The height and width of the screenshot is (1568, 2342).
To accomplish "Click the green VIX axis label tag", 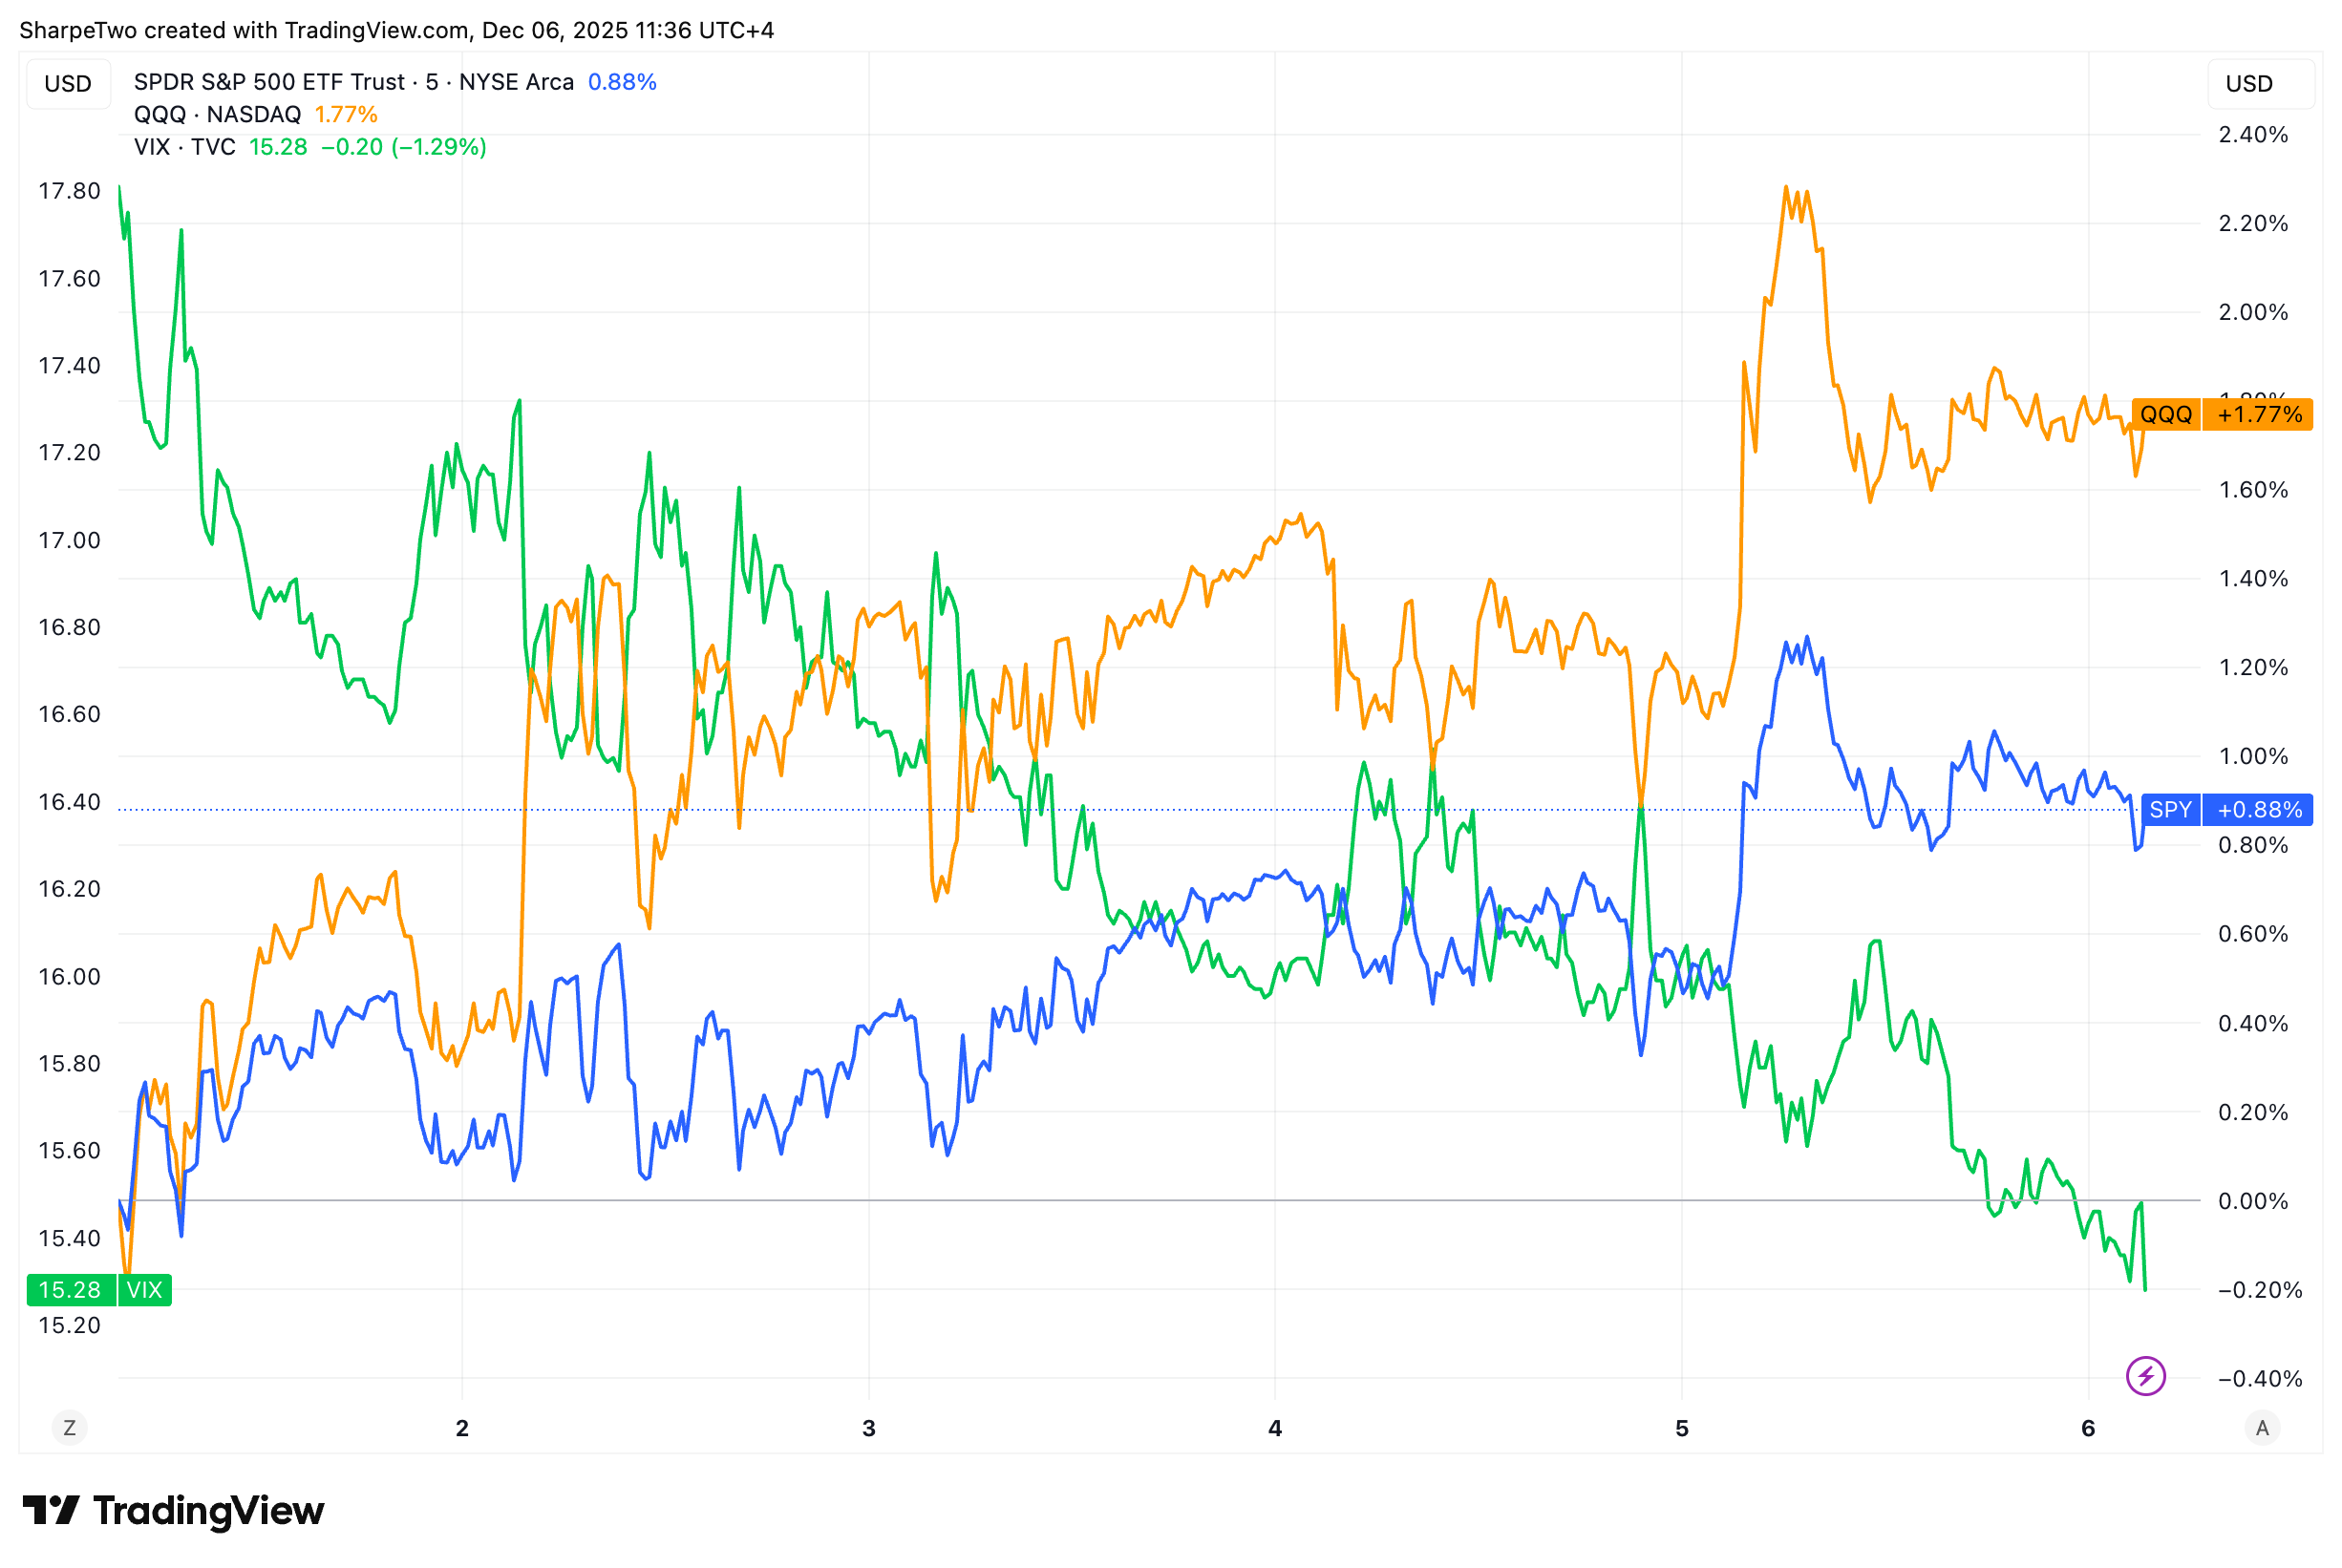I will 144,1290.
